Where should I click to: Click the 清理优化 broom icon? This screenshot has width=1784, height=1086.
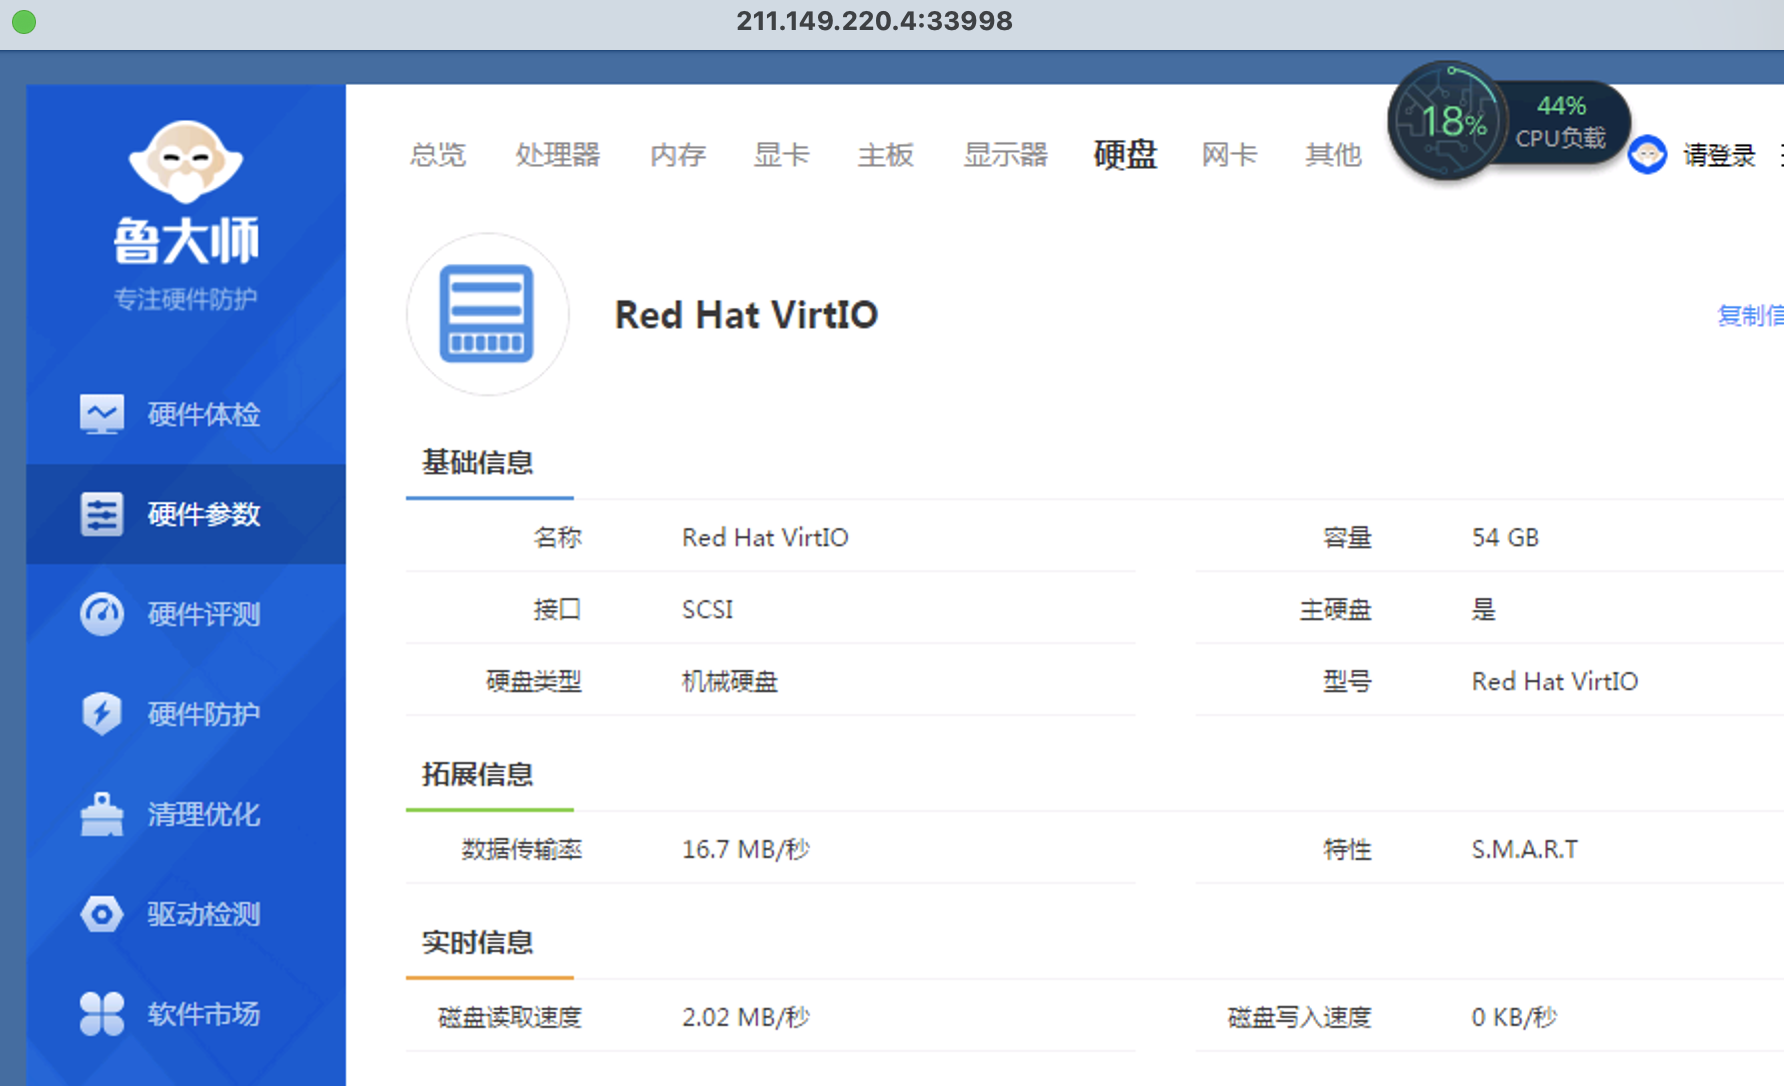coord(102,814)
